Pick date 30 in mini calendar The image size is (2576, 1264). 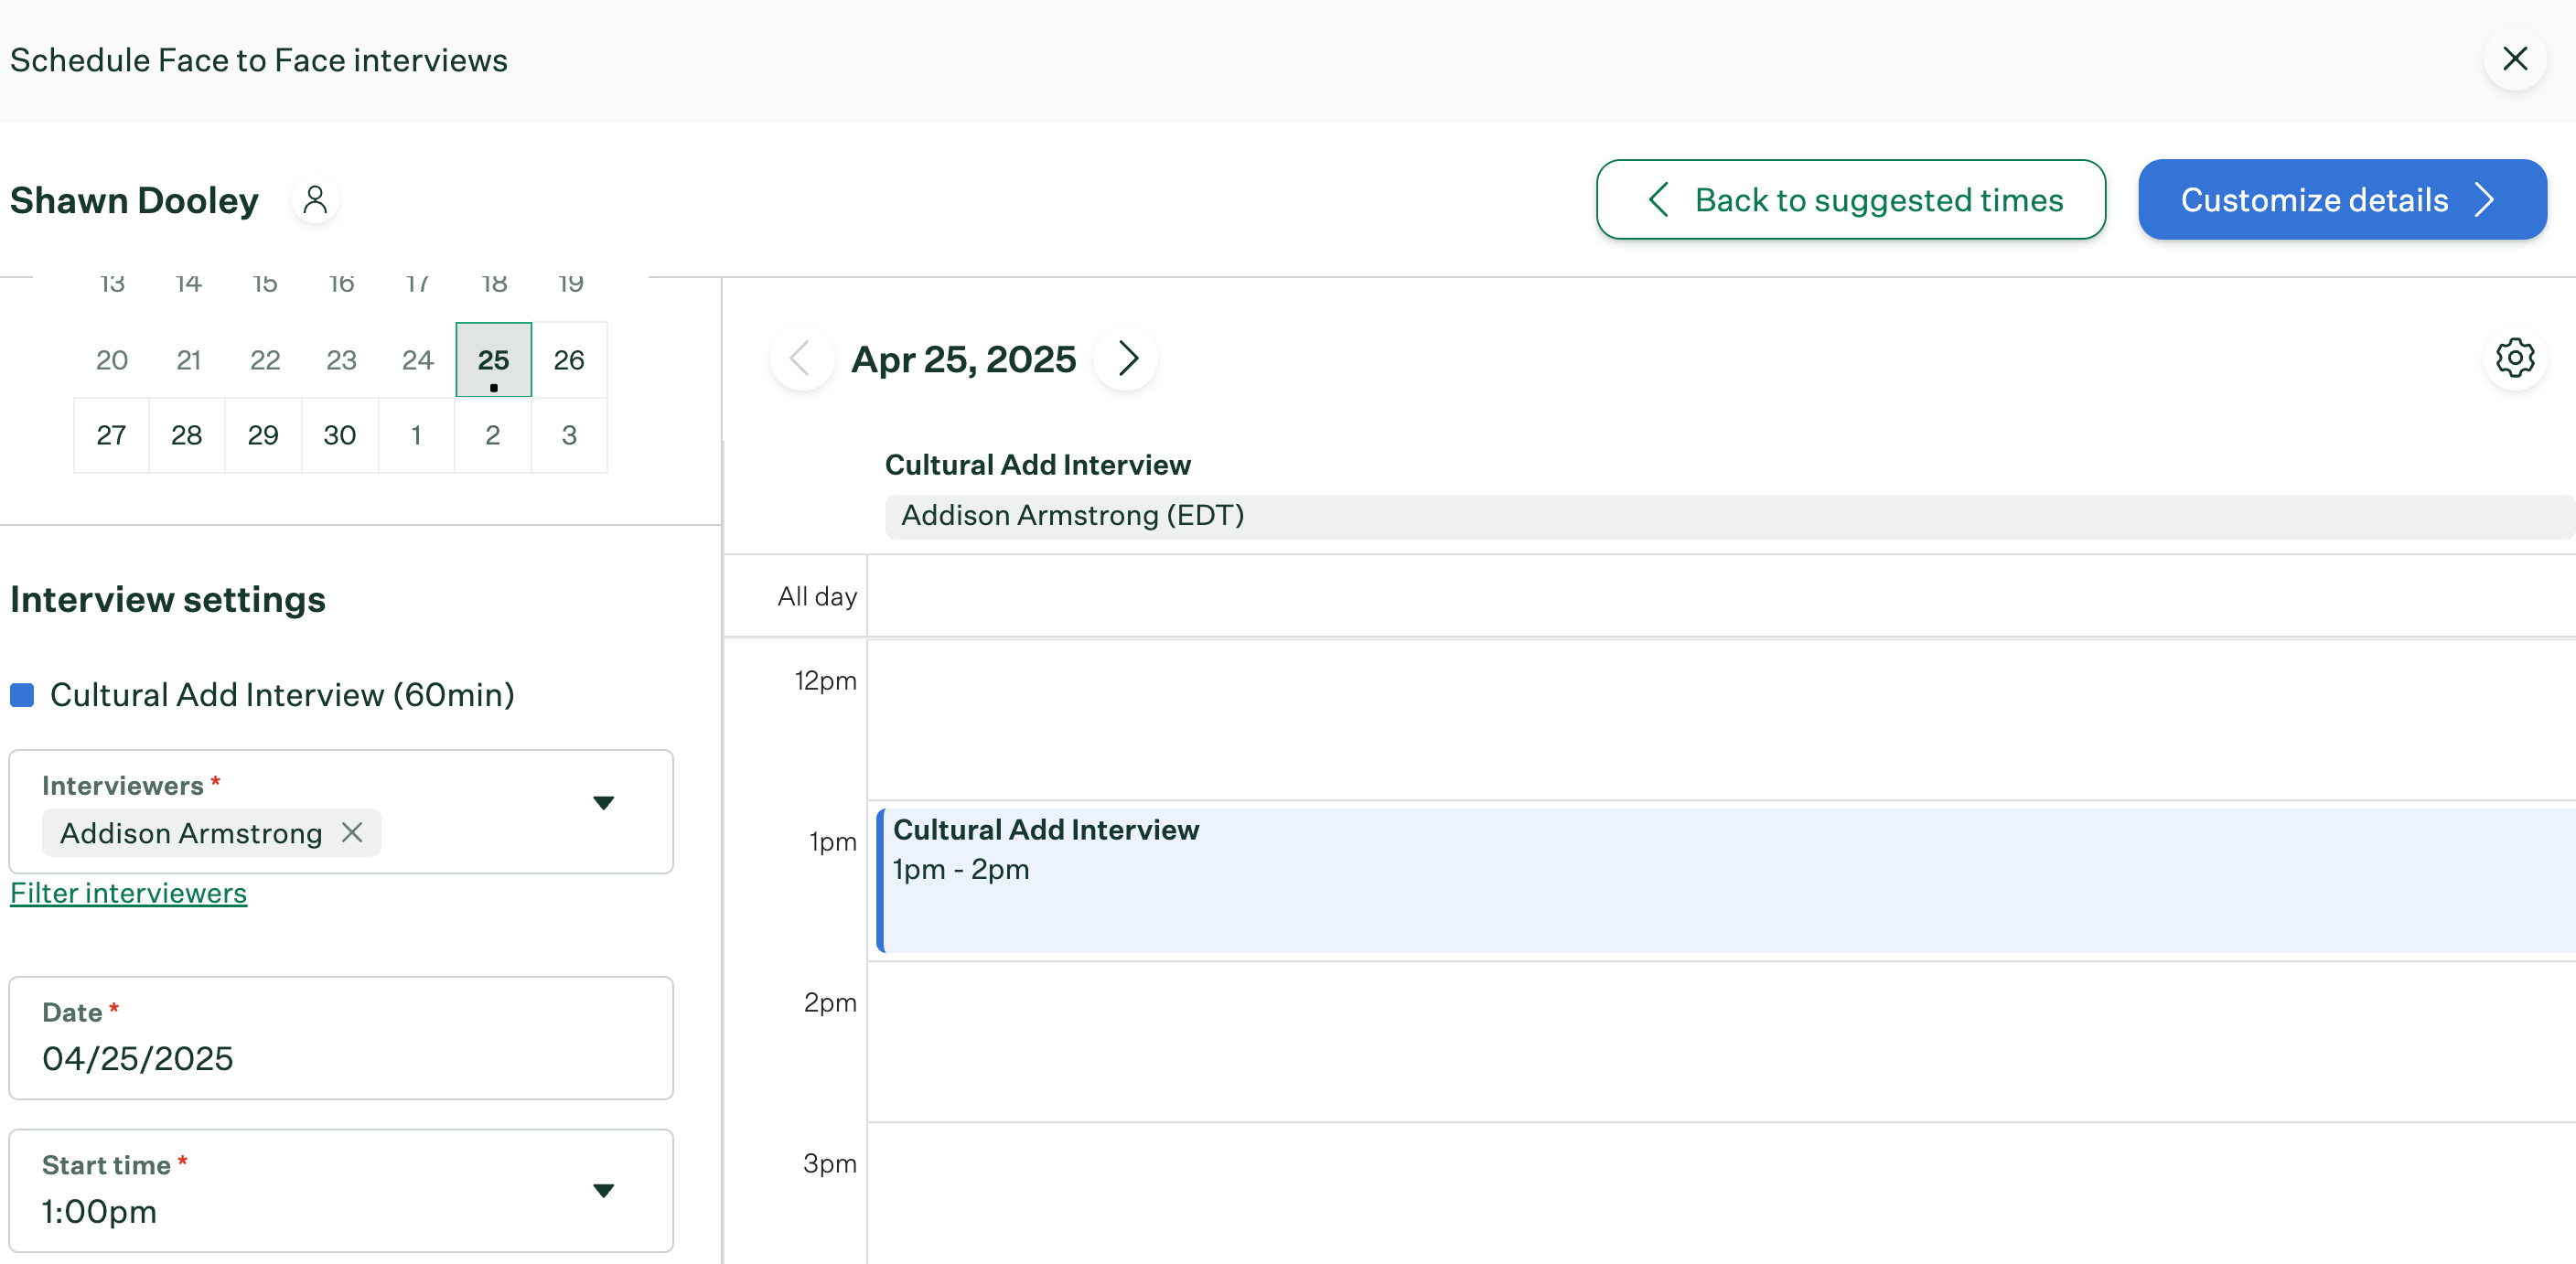coord(341,435)
